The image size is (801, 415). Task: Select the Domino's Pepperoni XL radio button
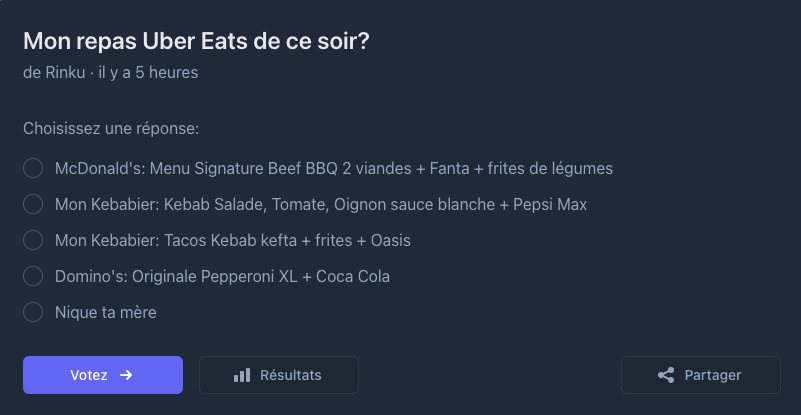click(x=33, y=276)
